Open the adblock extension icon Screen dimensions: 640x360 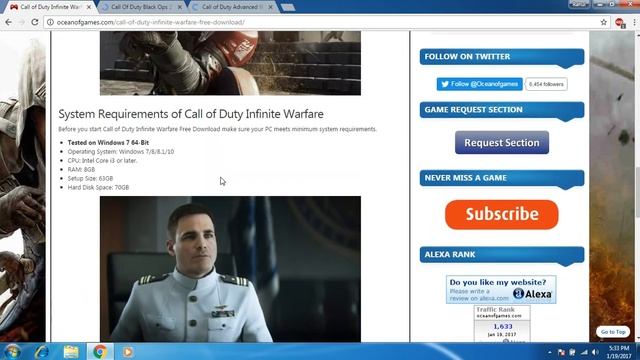620,23
